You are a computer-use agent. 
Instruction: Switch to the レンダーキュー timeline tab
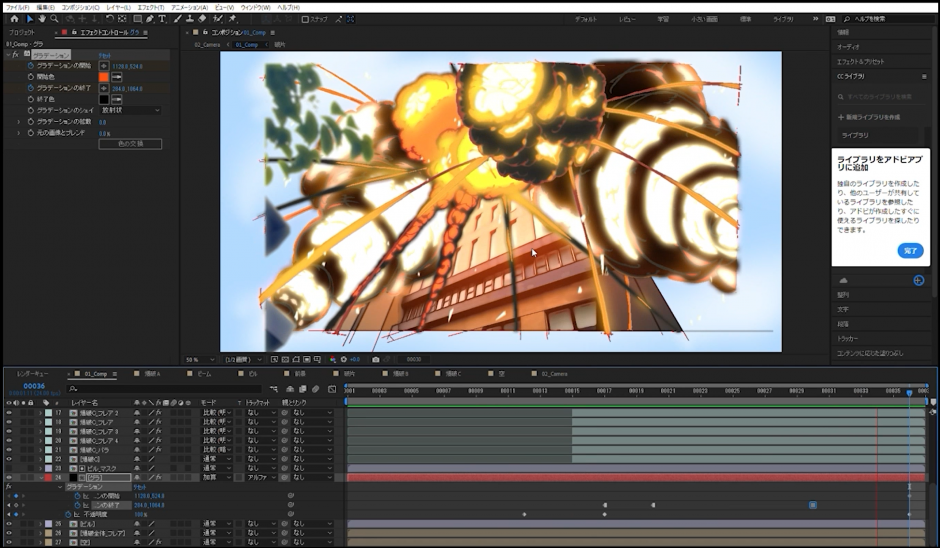click(32, 374)
